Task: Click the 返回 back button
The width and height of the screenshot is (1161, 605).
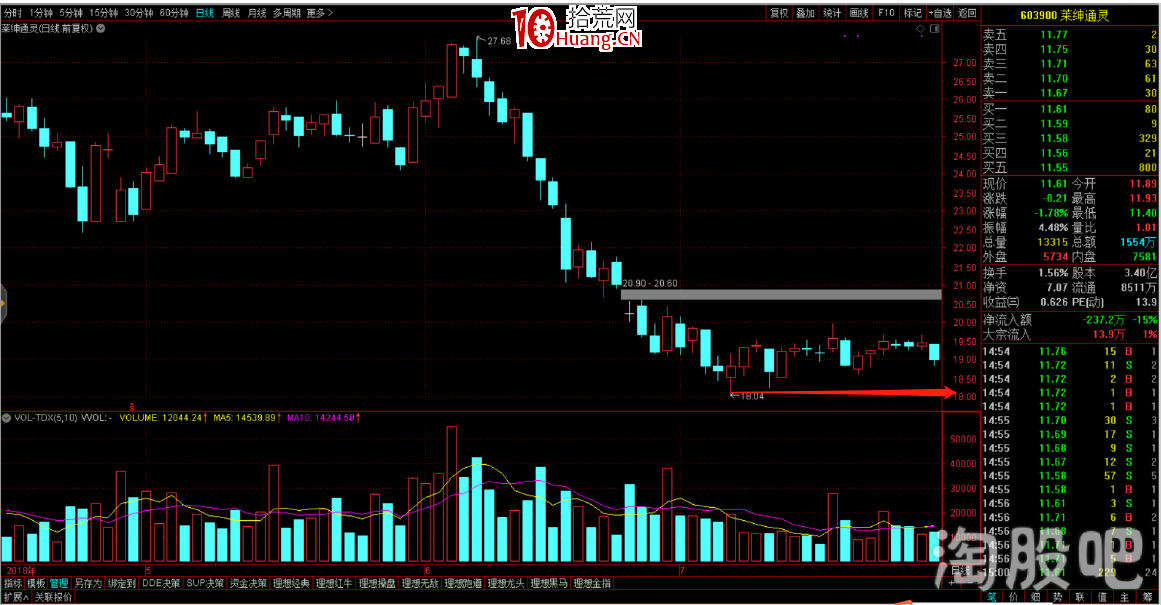Action: pos(967,13)
